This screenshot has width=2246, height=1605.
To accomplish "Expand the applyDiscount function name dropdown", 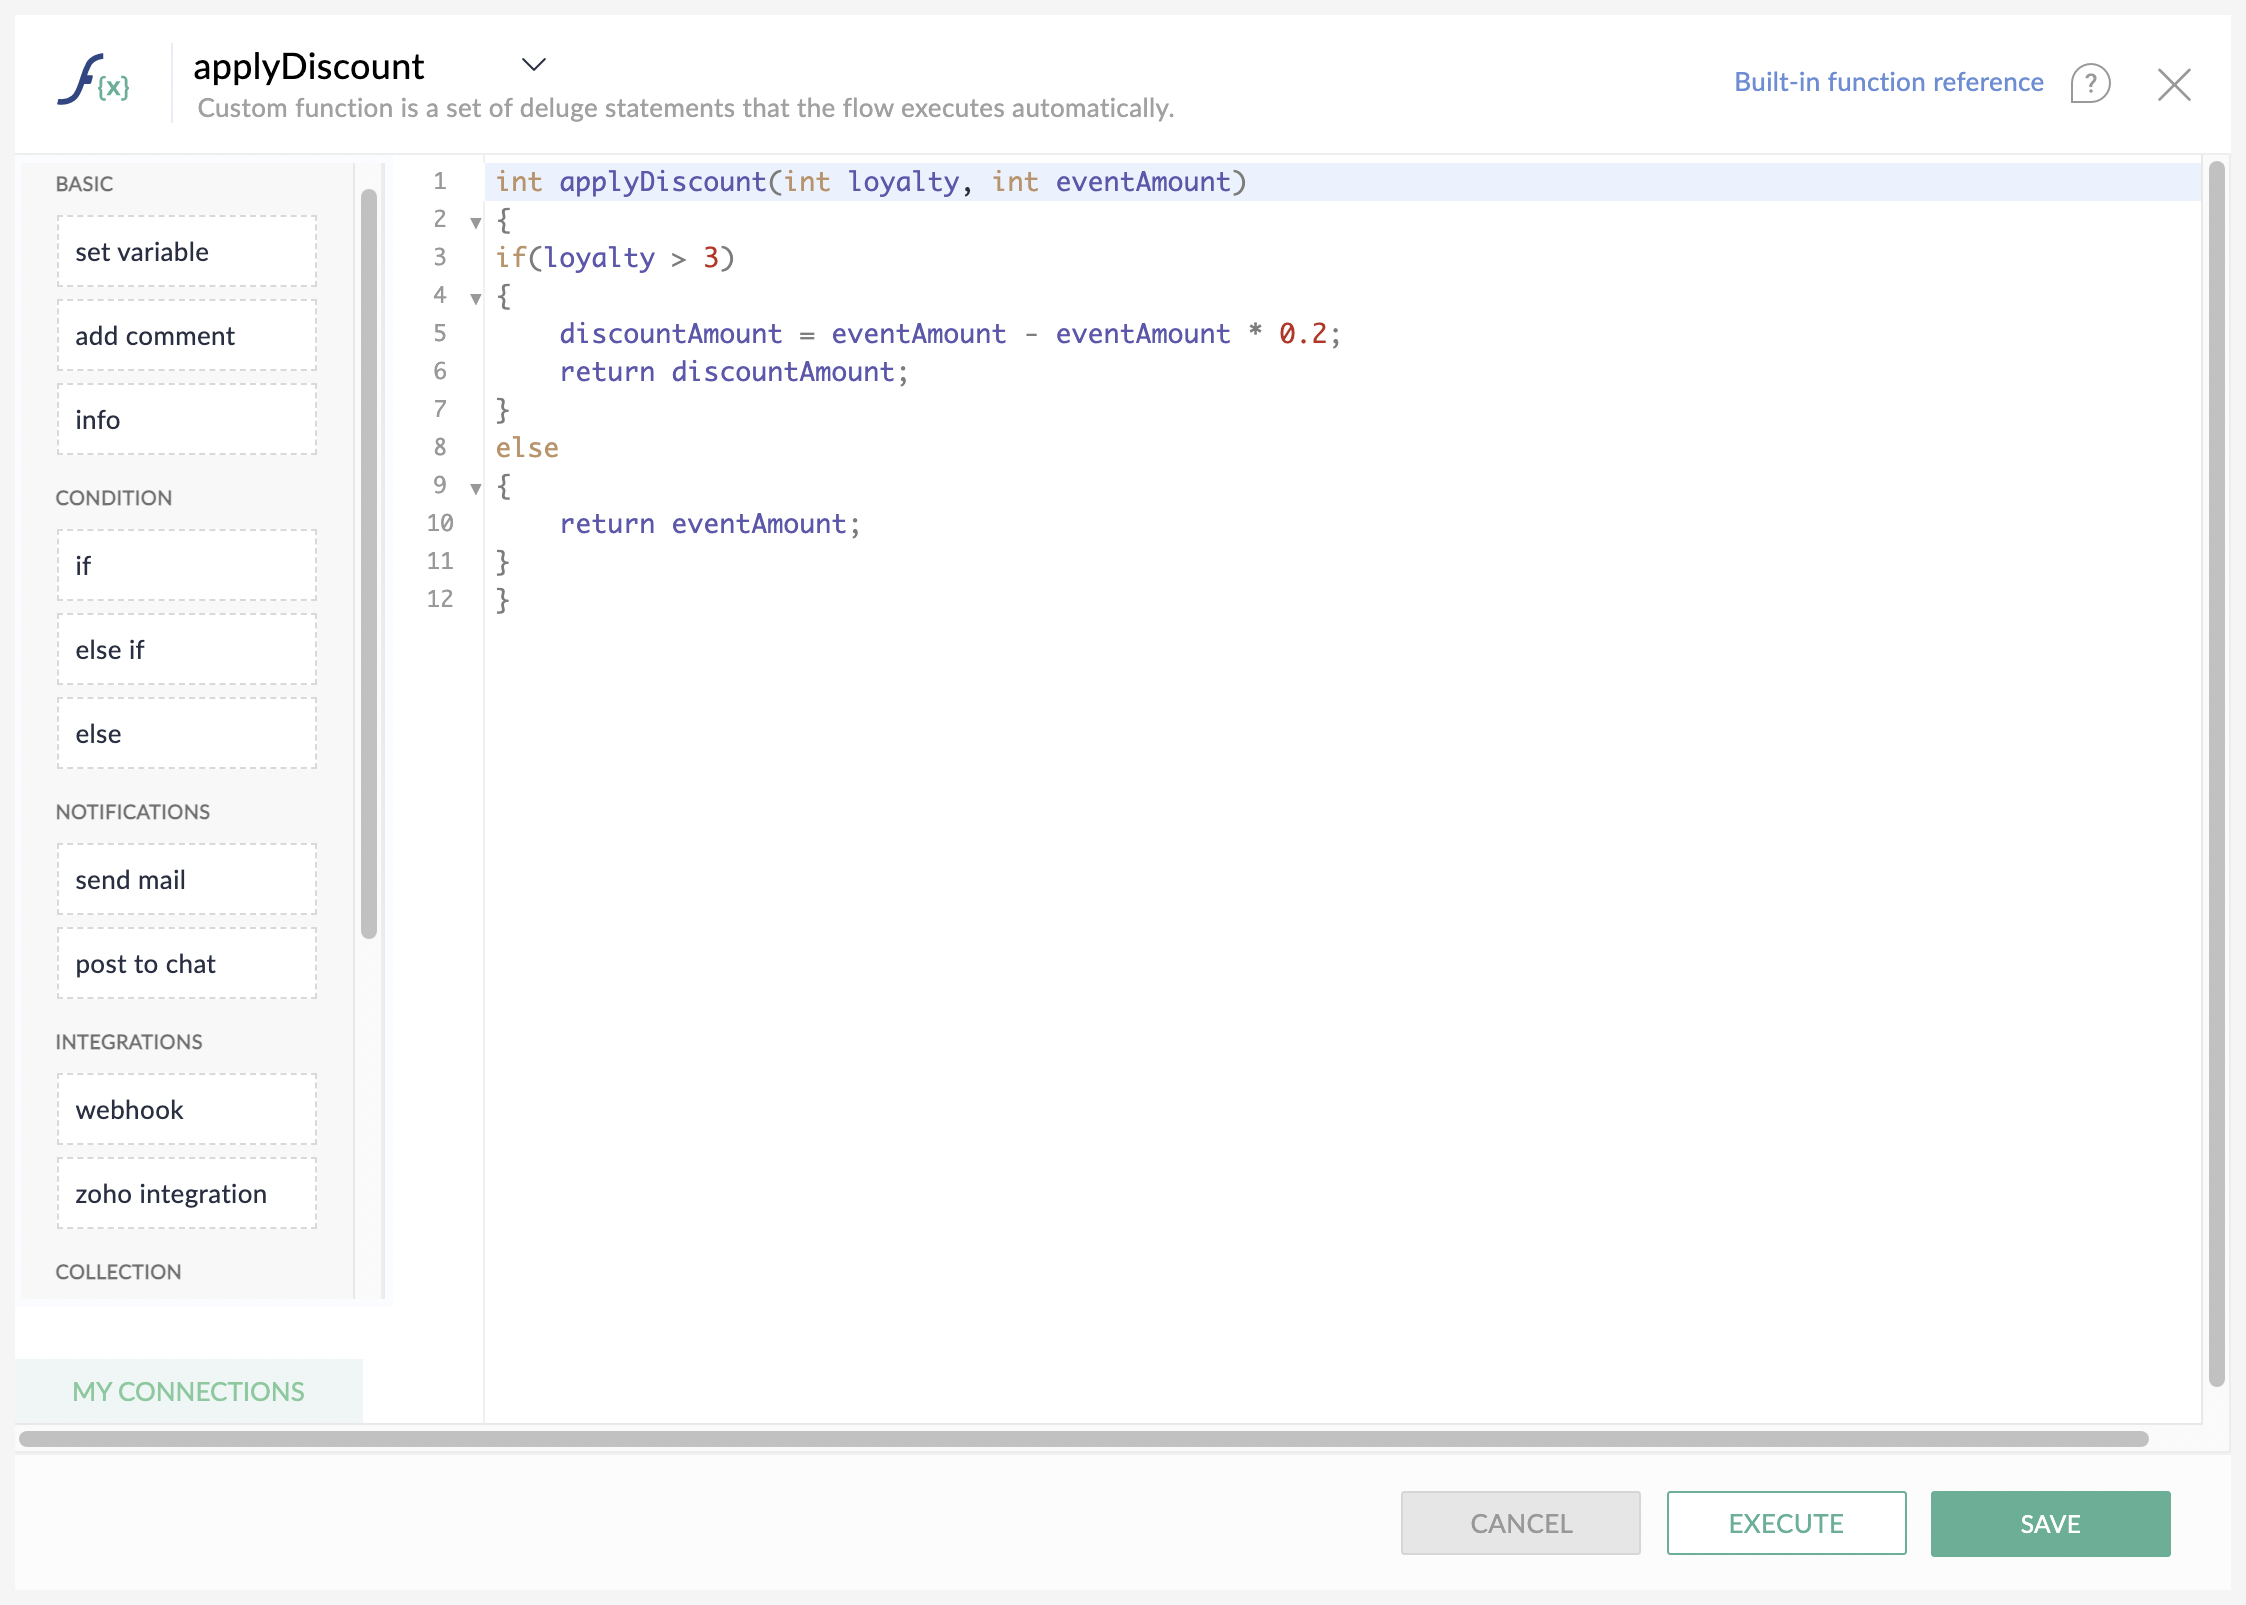I will pyautogui.click(x=533, y=65).
